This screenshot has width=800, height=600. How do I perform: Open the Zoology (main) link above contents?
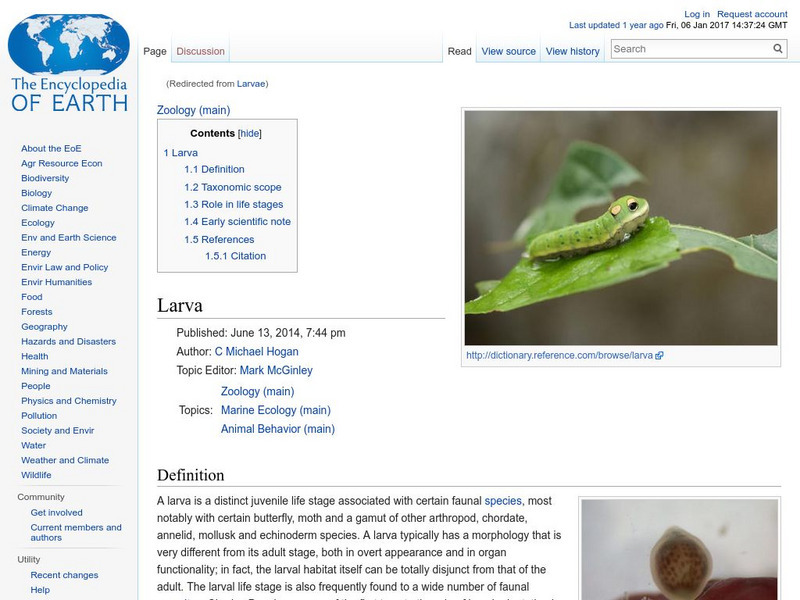[193, 110]
